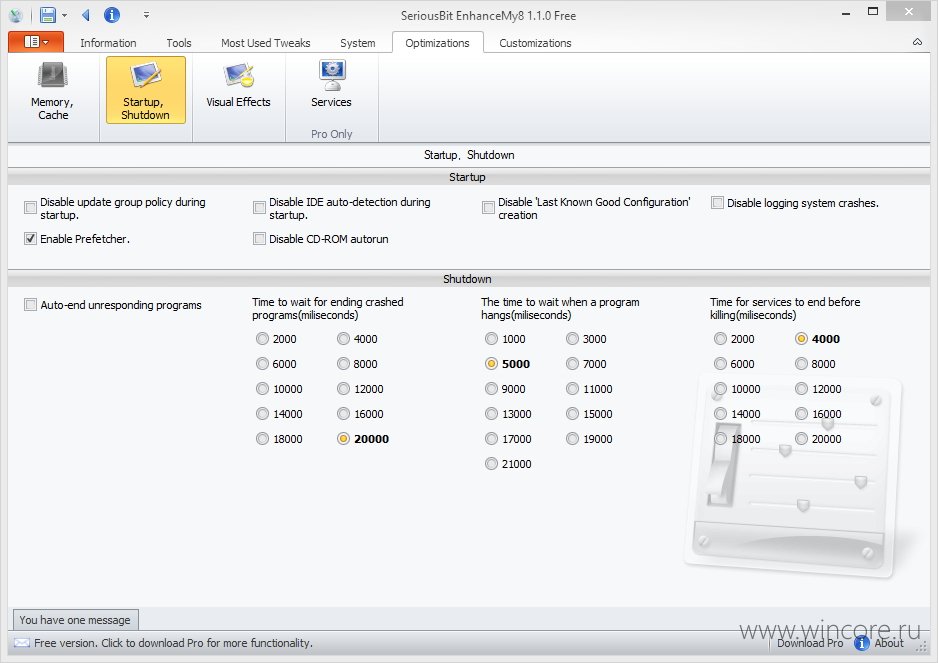Choose the 3000 hang time radio button
The width and height of the screenshot is (938, 663).
point(572,339)
